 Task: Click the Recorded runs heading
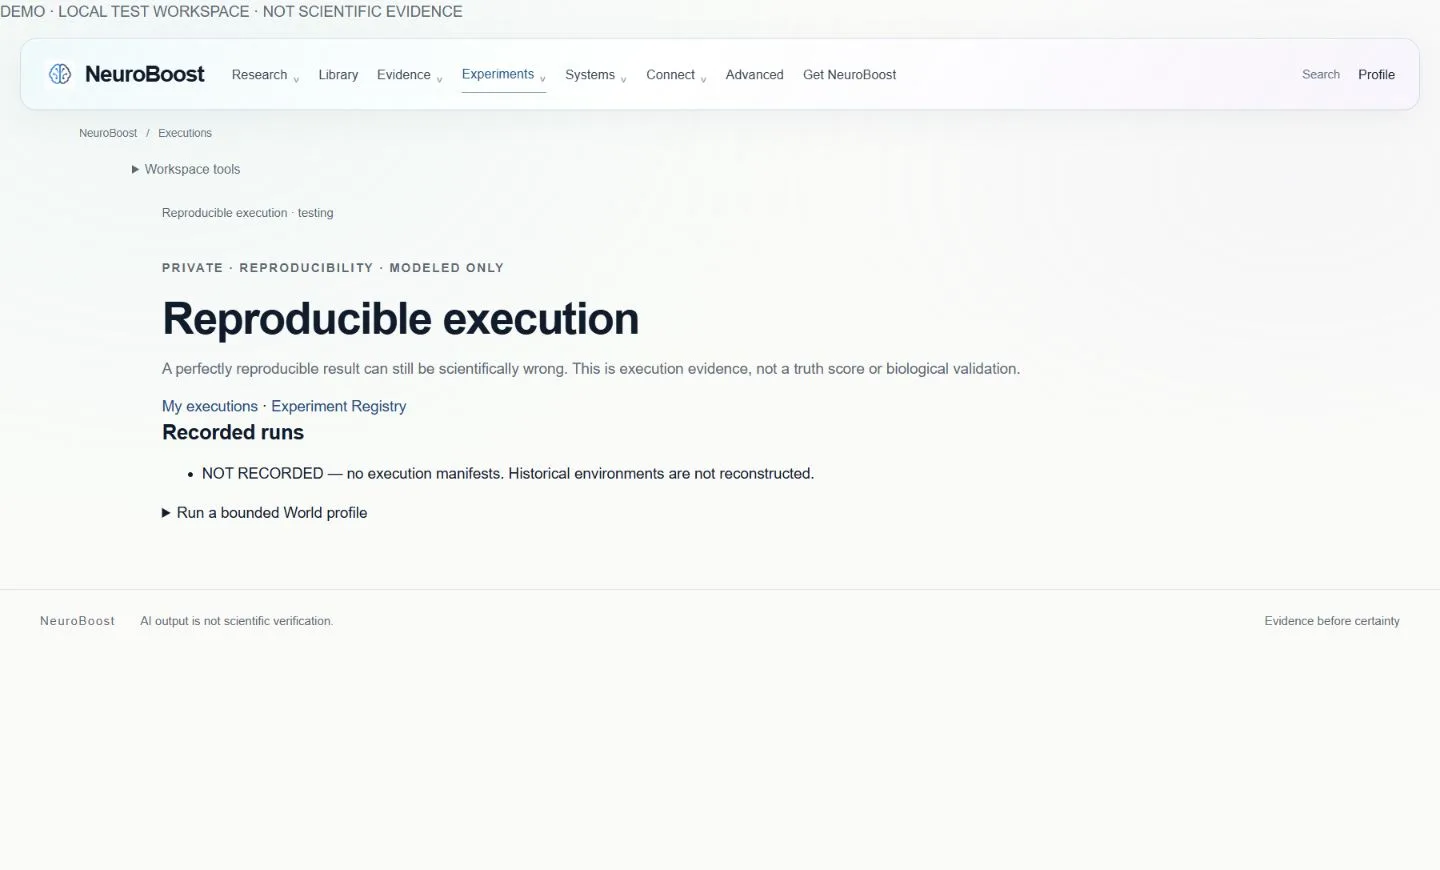point(233,432)
